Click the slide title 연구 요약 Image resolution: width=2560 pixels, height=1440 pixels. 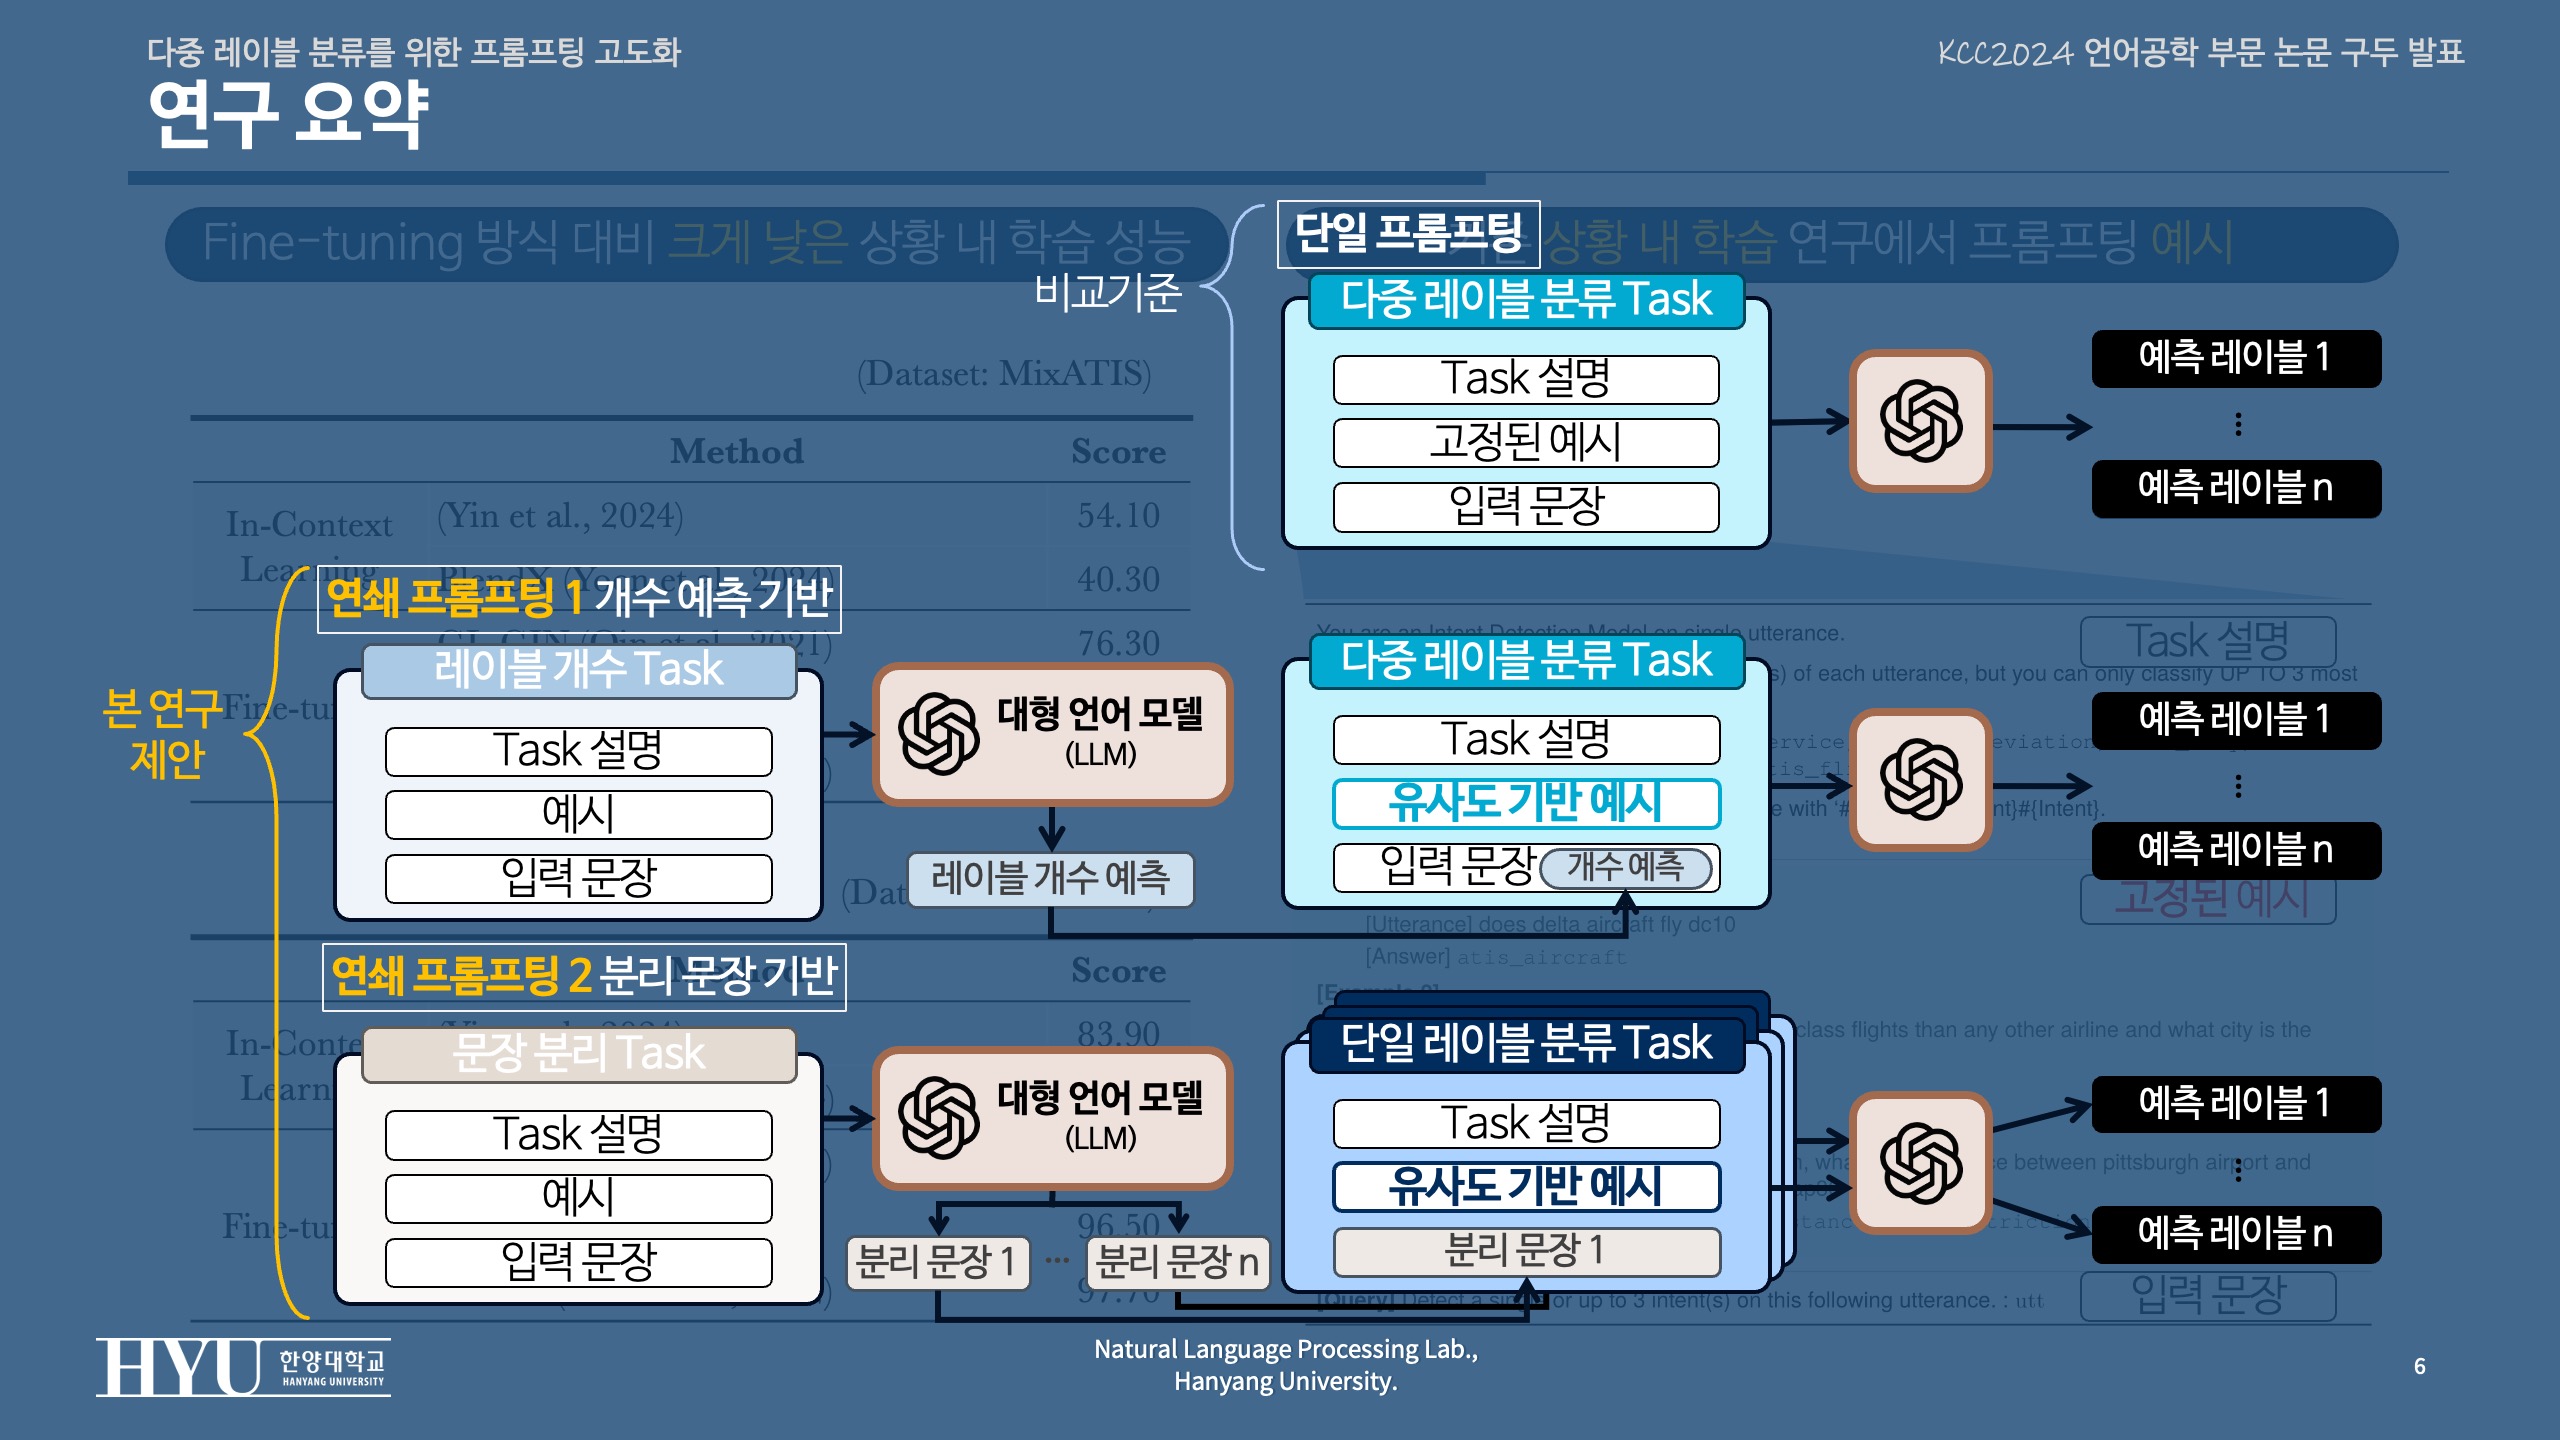pyautogui.click(x=289, y=114)
